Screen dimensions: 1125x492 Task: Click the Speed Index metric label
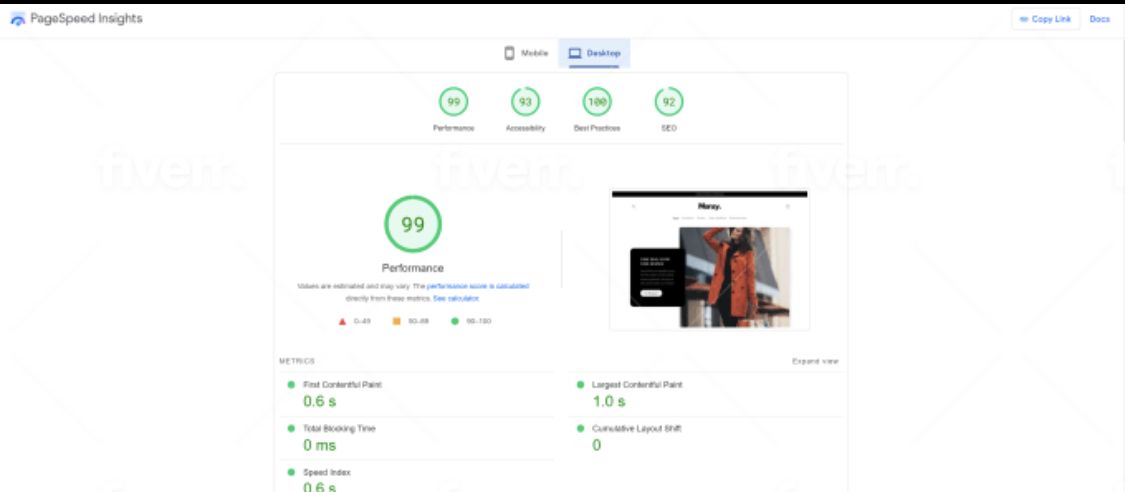click(x=326, y=473)
